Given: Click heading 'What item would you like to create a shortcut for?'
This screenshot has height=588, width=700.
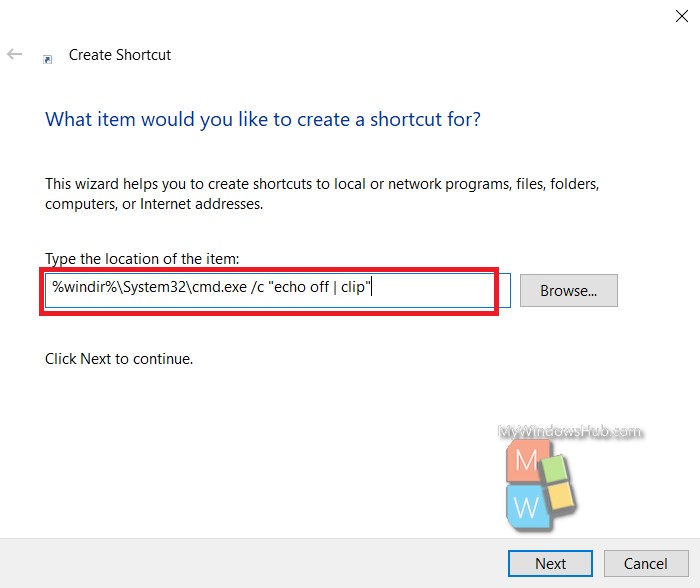Looking at the screenshot, I should pos(263,119).
